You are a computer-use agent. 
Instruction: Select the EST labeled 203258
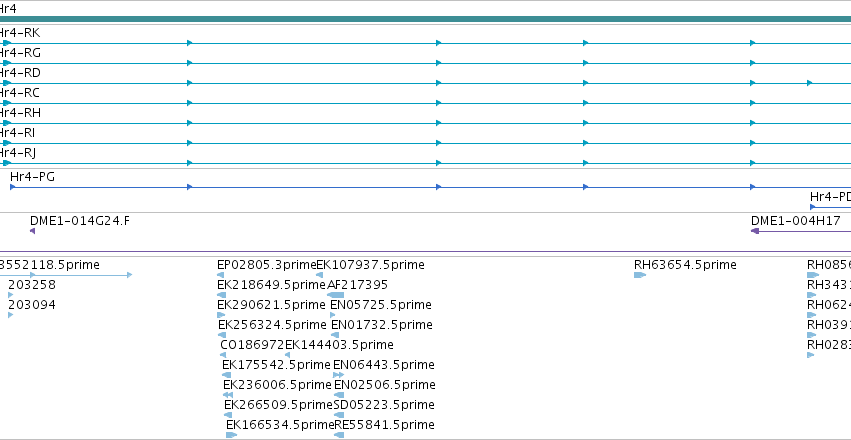click(x=31, y=285)
